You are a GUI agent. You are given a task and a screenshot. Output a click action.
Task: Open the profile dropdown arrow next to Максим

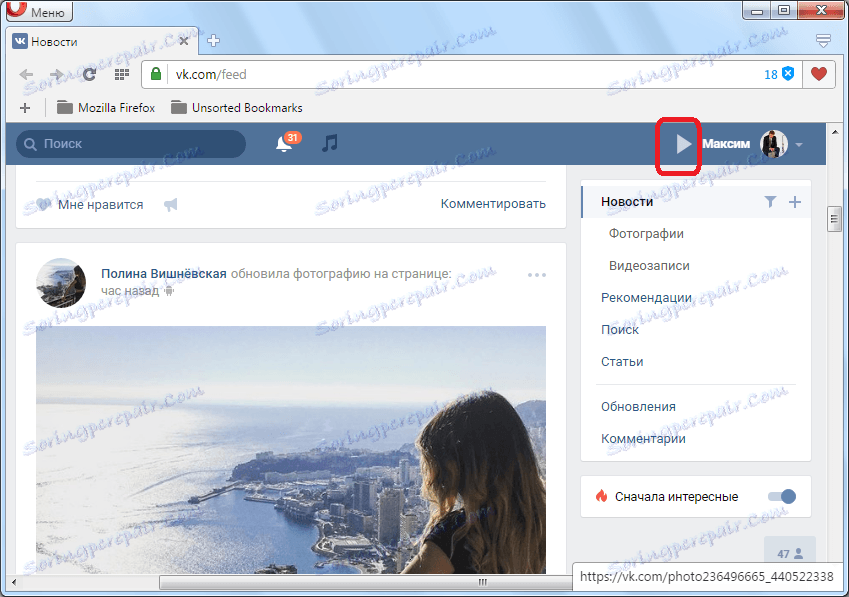click(x=800, y=143)
